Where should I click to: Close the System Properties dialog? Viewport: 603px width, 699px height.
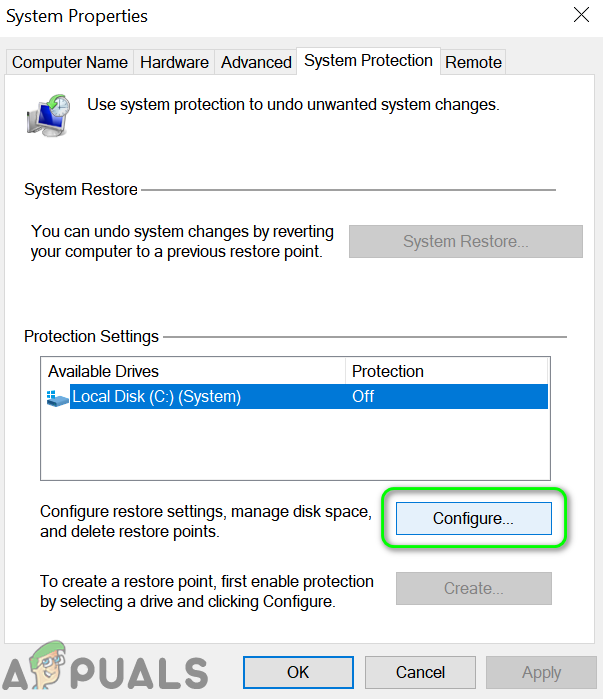coord(581,16)
